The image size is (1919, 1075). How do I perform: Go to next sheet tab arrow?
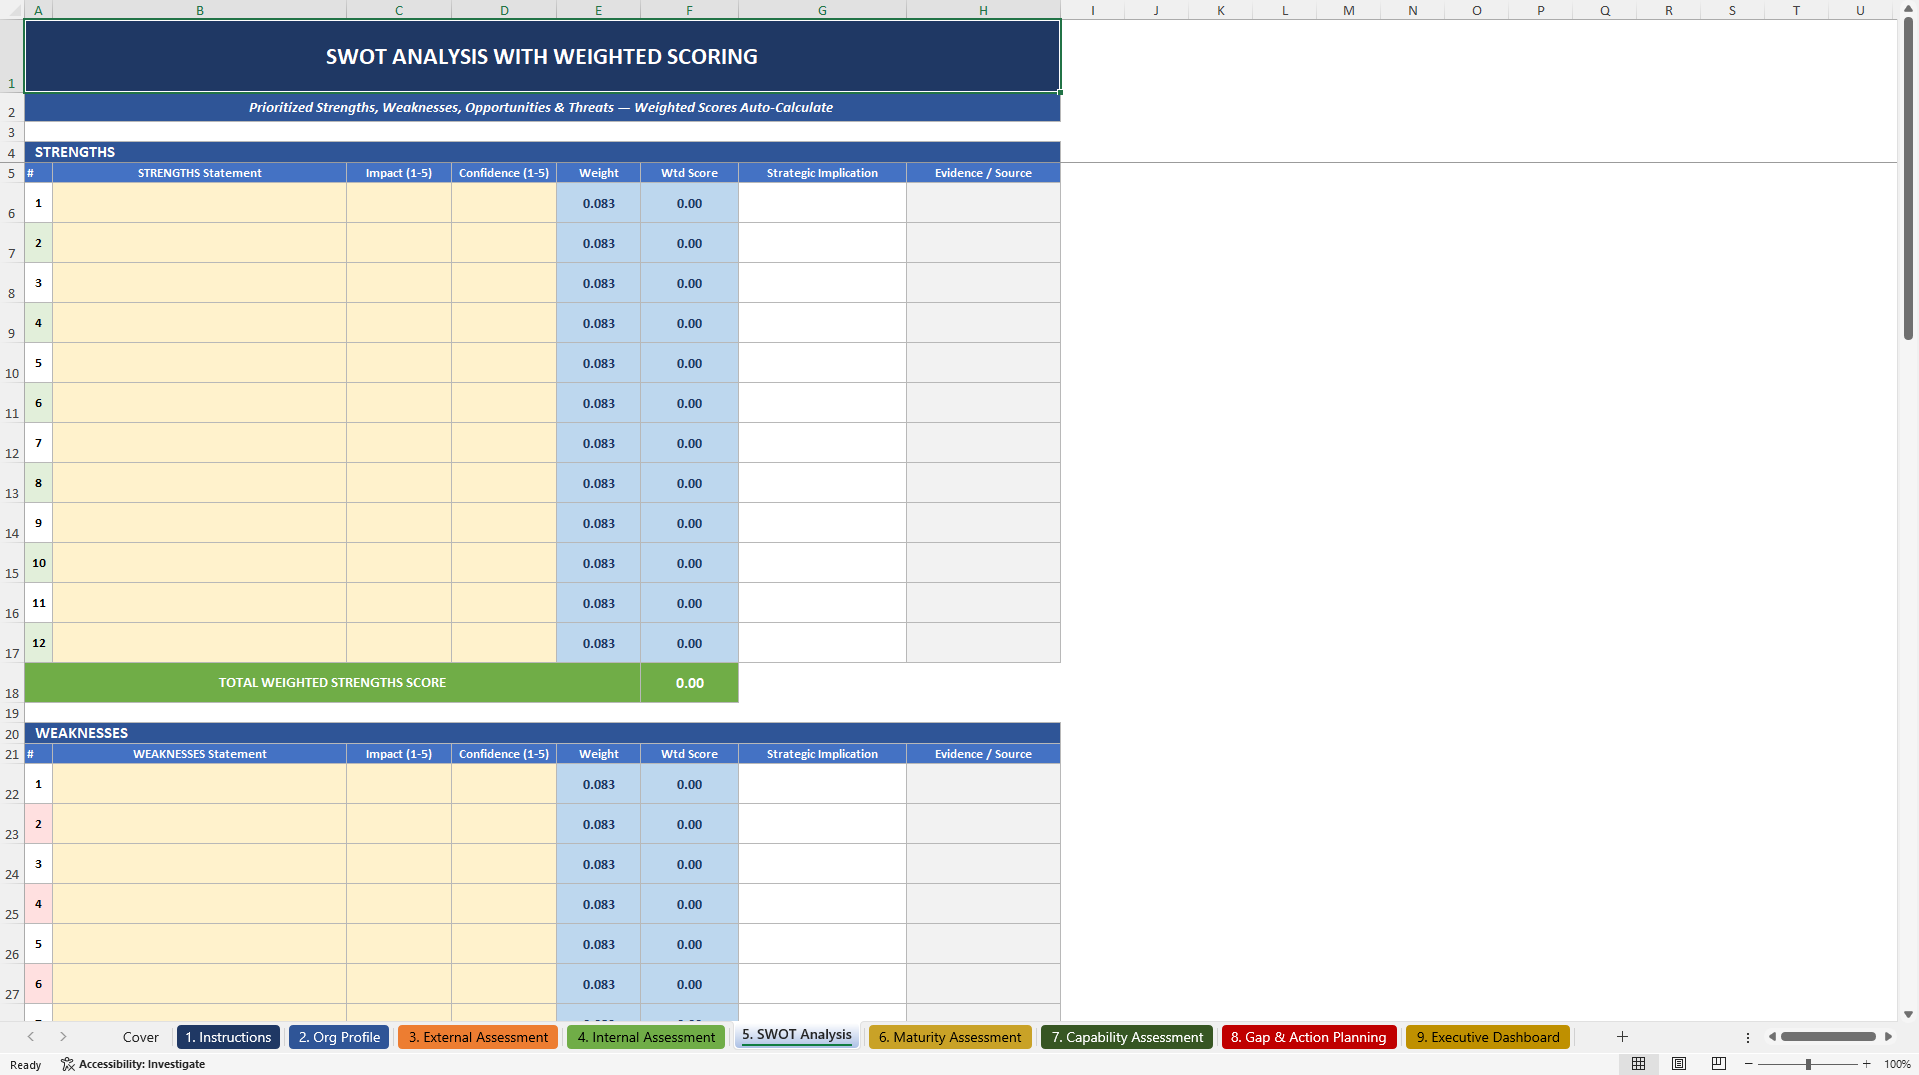(x=63, y=1037)
